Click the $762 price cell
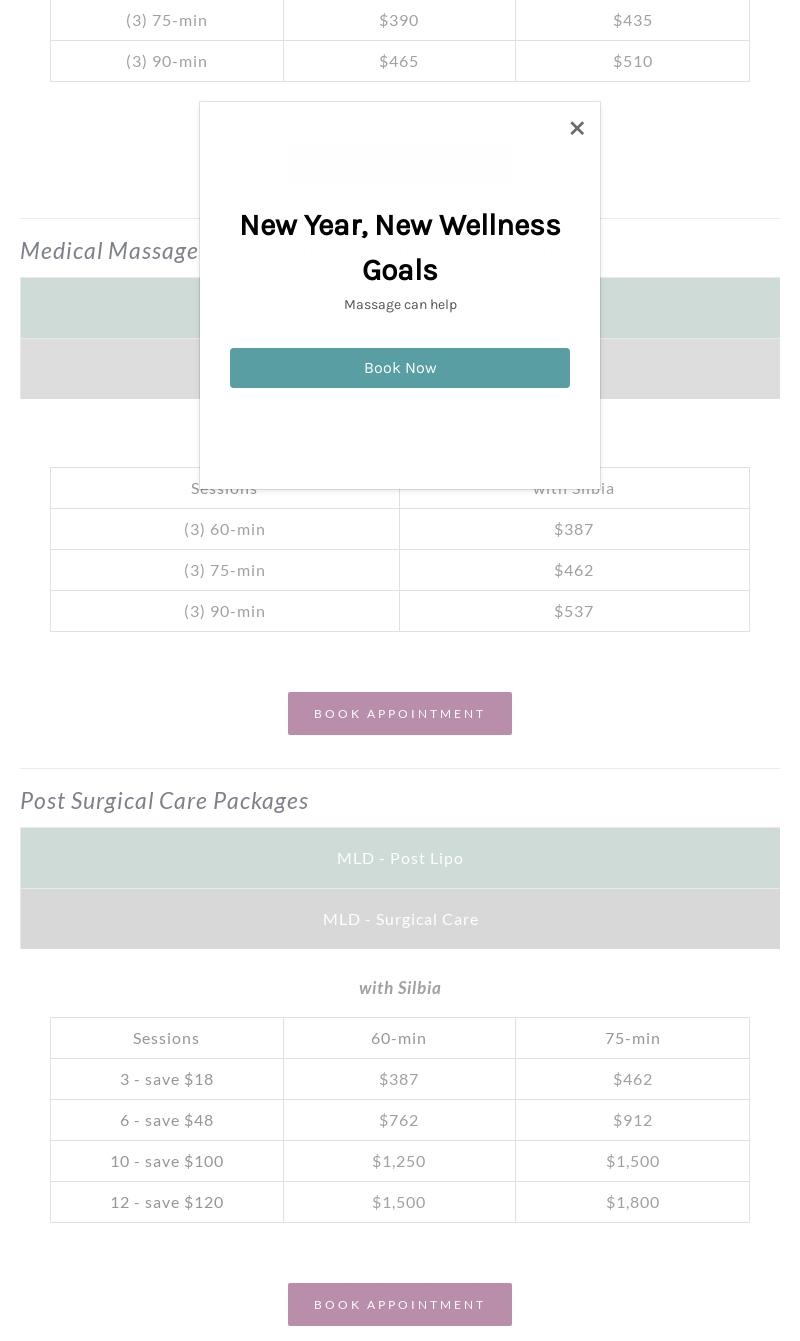This screenshot has width=800, height=1341. coord(399,1120)
